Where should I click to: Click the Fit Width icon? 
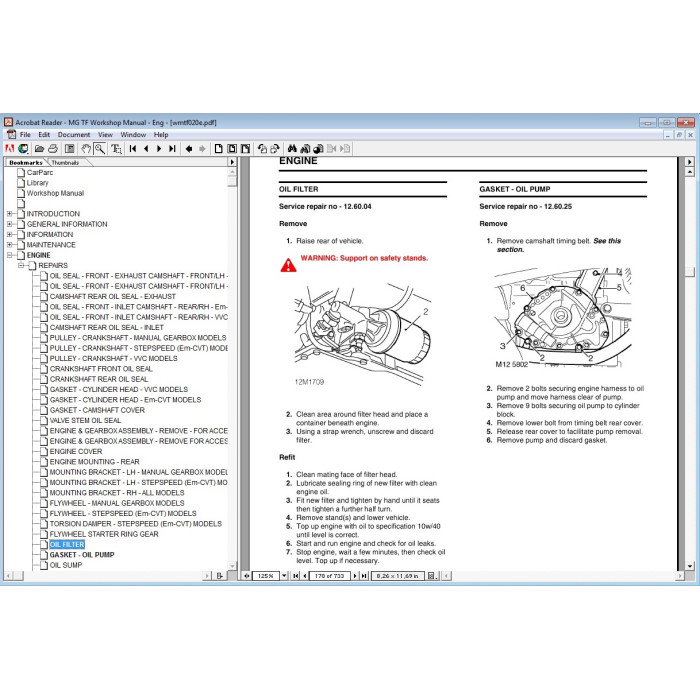tap(245, 149)
